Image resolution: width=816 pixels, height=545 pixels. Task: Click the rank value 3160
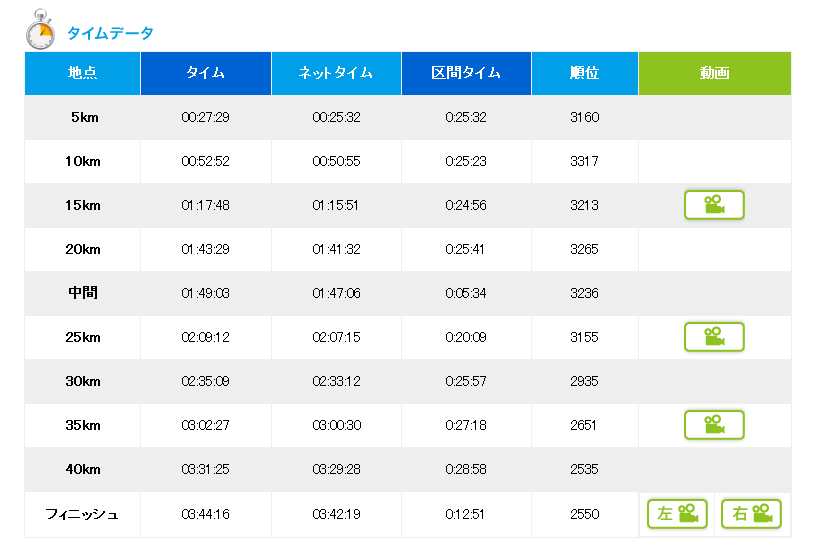coord(584,117)
